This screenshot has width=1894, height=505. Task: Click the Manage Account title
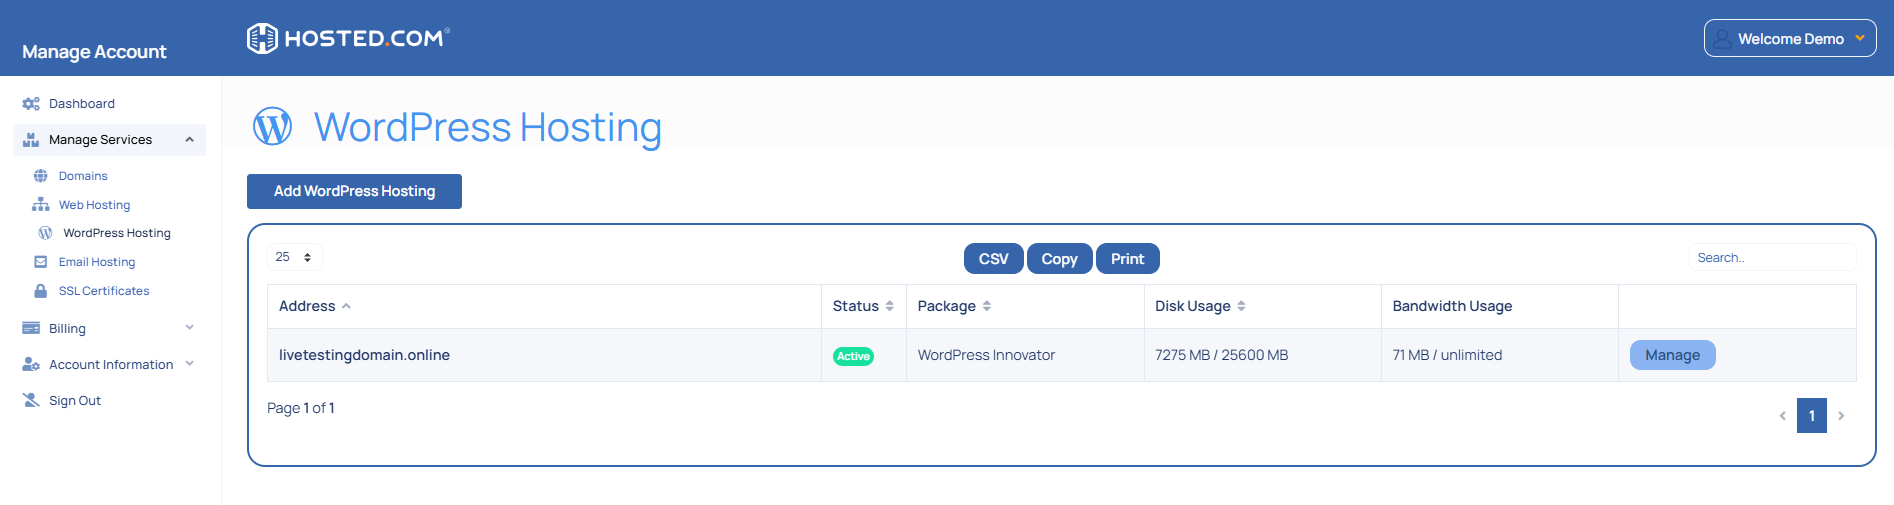[94, 52]
